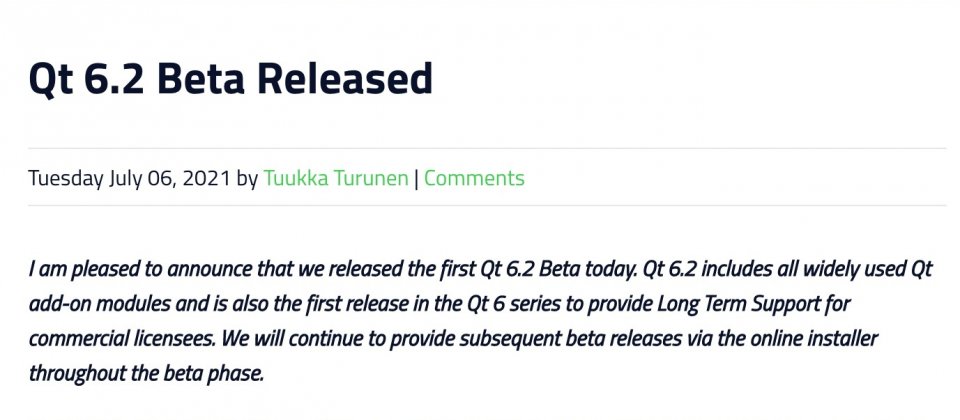Screen dimensions: 960x420
Task: Open the Tuukka Turunen author link
Action: (x=336, y=178)
